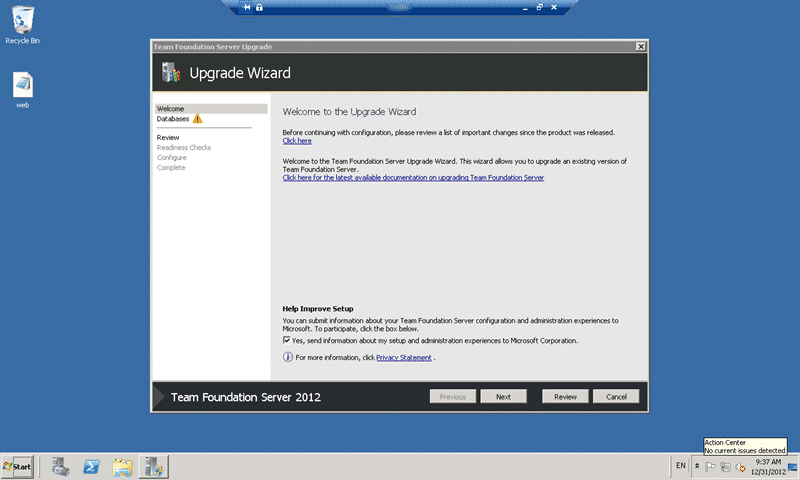Select the Complete step in sidebar

coord(171,167)
